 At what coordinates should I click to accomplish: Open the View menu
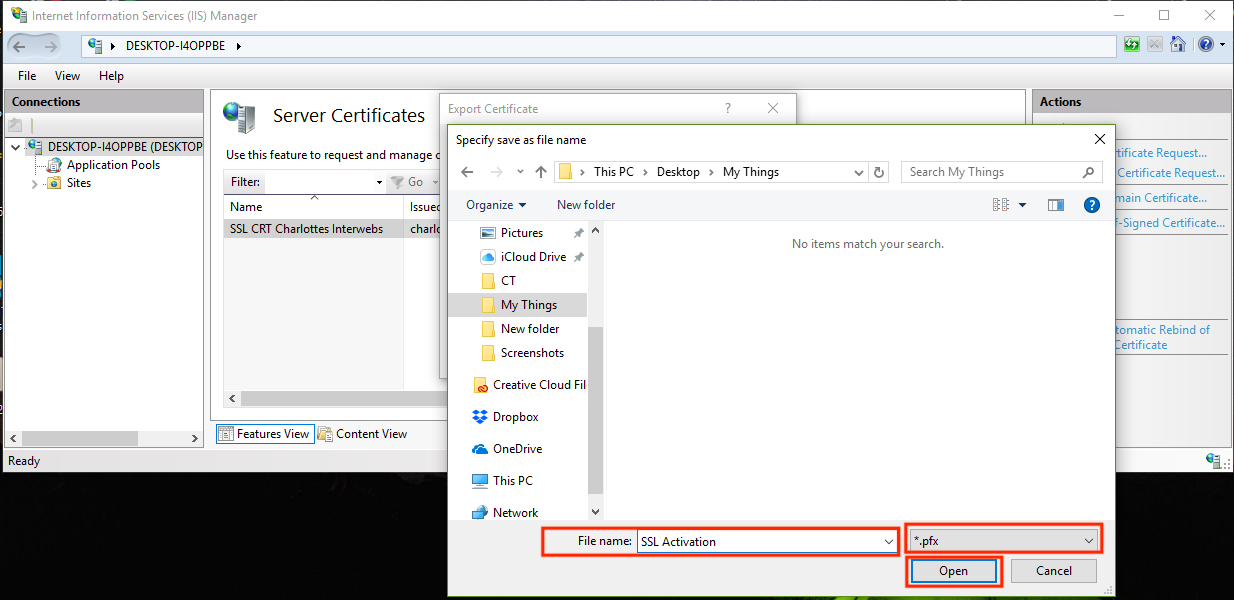[x=67, y=76]
